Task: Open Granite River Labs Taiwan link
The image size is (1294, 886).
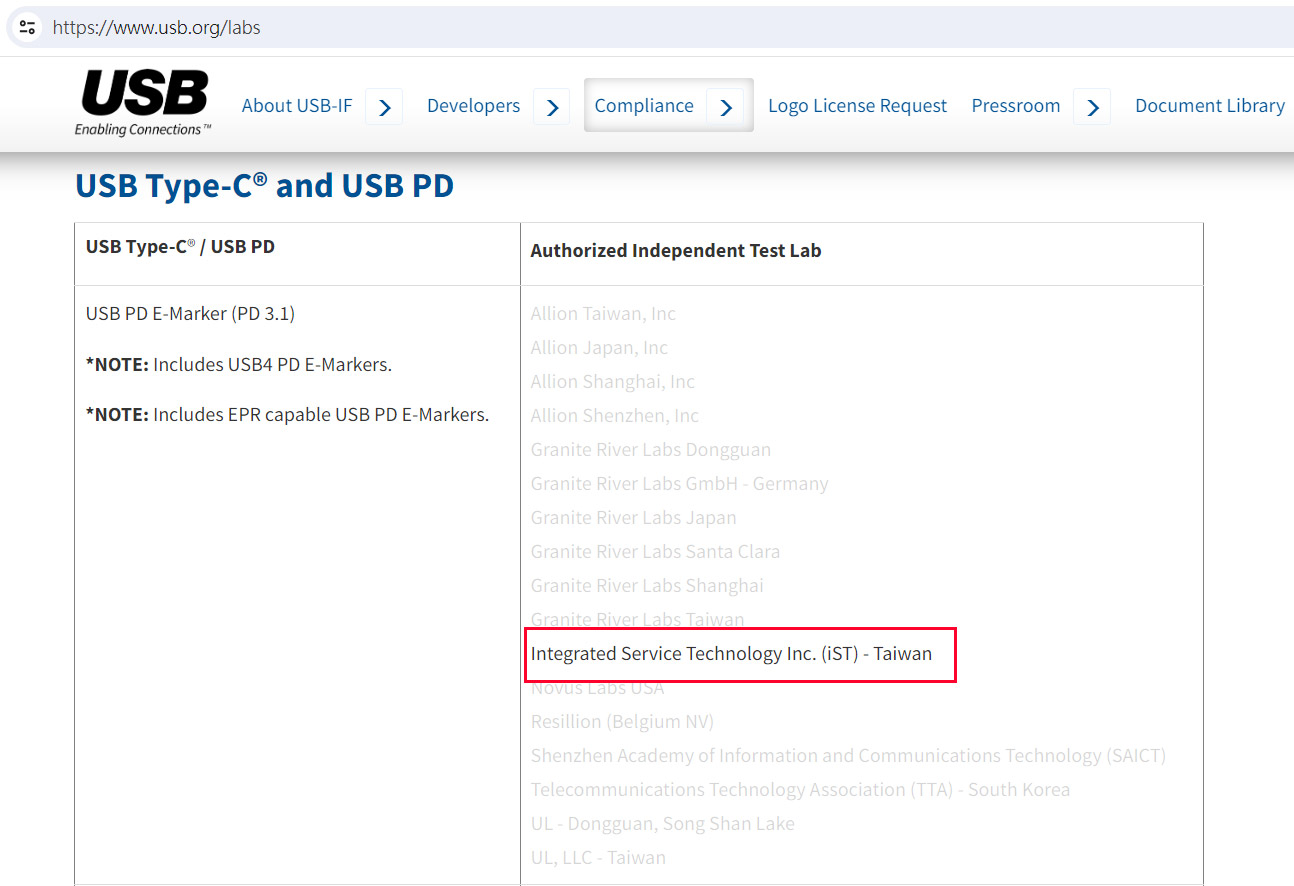Action: click(637, 620)
